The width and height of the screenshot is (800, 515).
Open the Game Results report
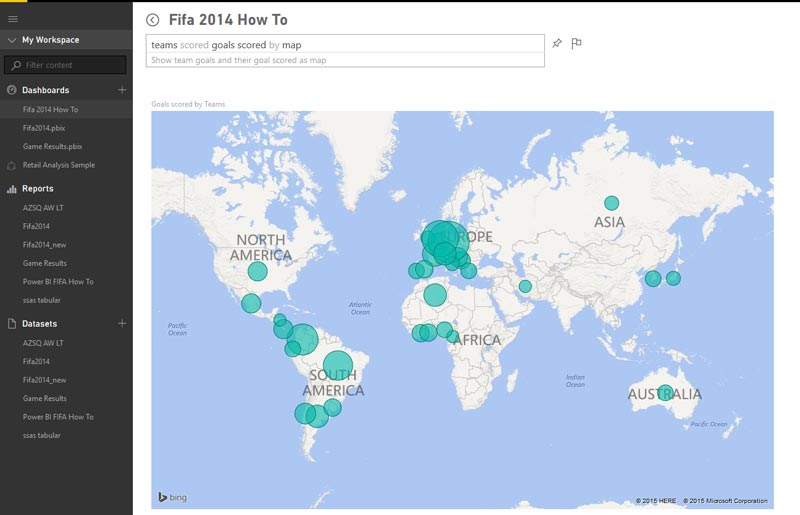(45, 263)
